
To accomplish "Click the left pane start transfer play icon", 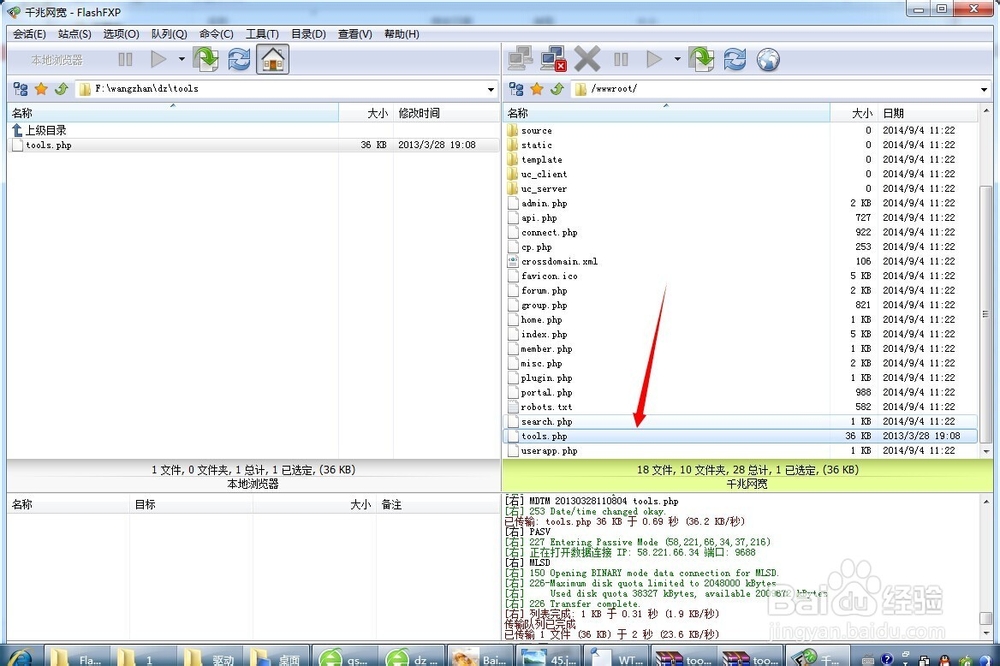I will tap(158, 59).
